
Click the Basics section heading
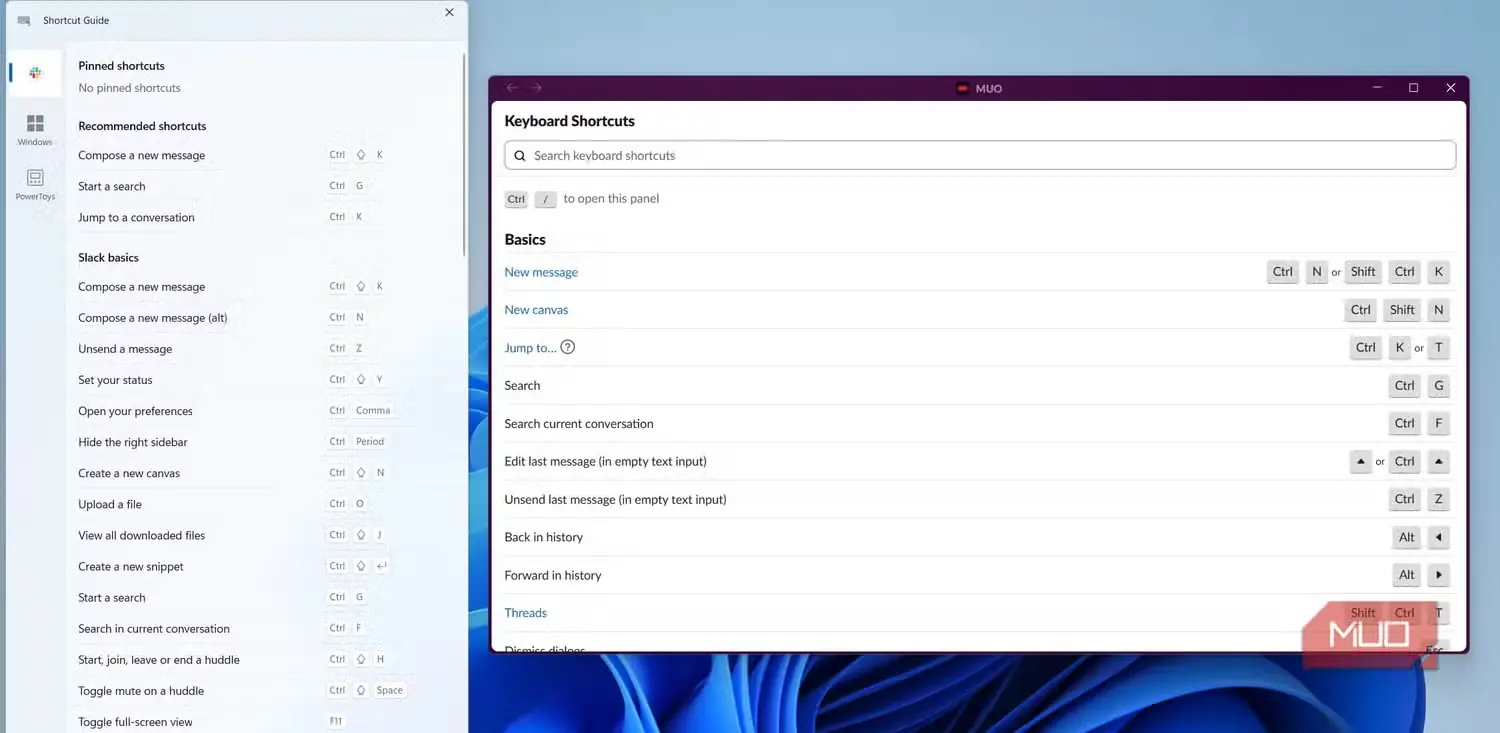[x=525, y=240]
